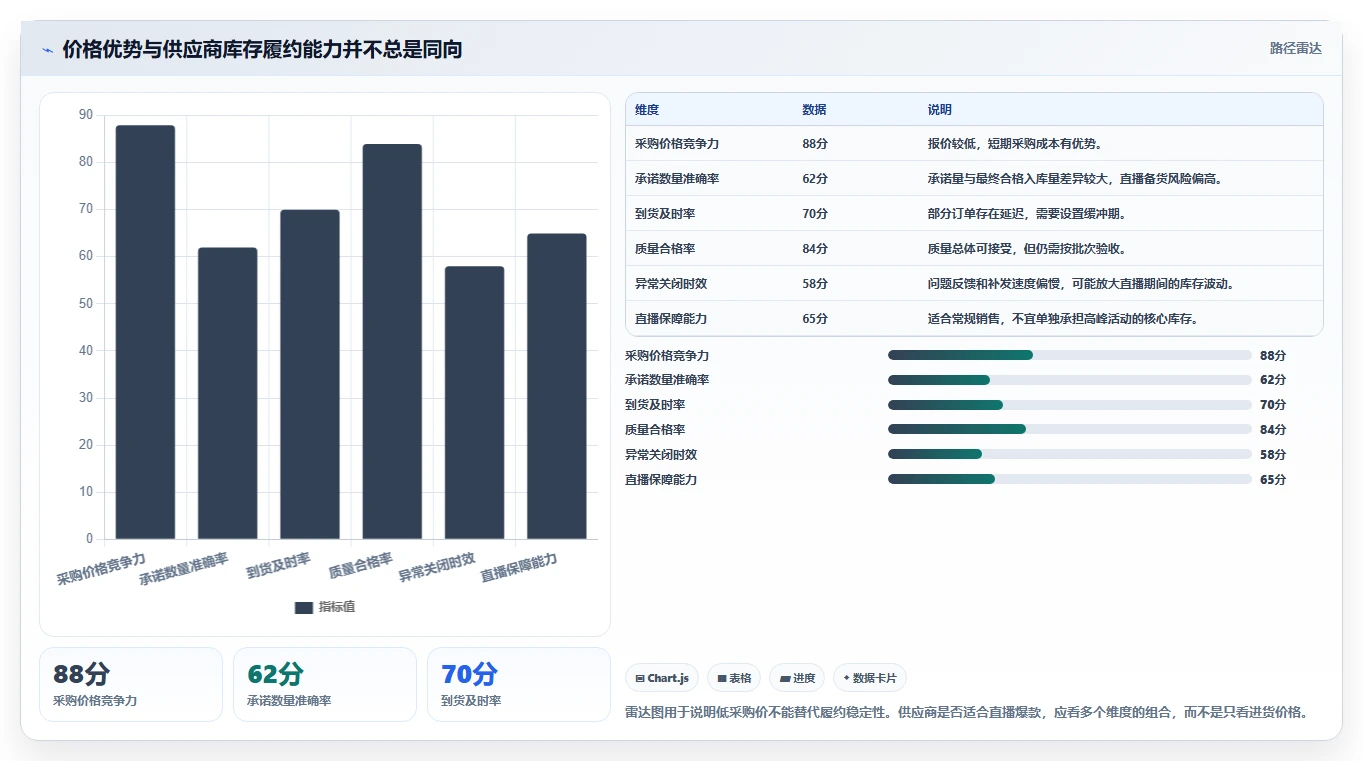The image size is (1363, 761).
Task: Click the 到货及时率 bar in the chart
Action: (x=310, y=374)
